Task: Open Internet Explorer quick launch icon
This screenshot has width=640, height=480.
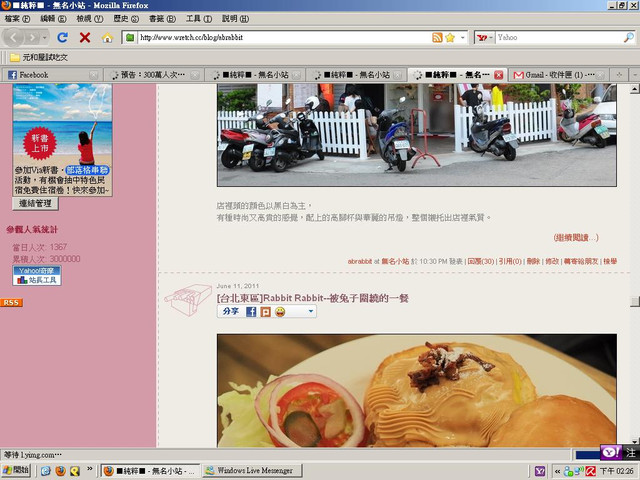Action: [x=46, y=471]
